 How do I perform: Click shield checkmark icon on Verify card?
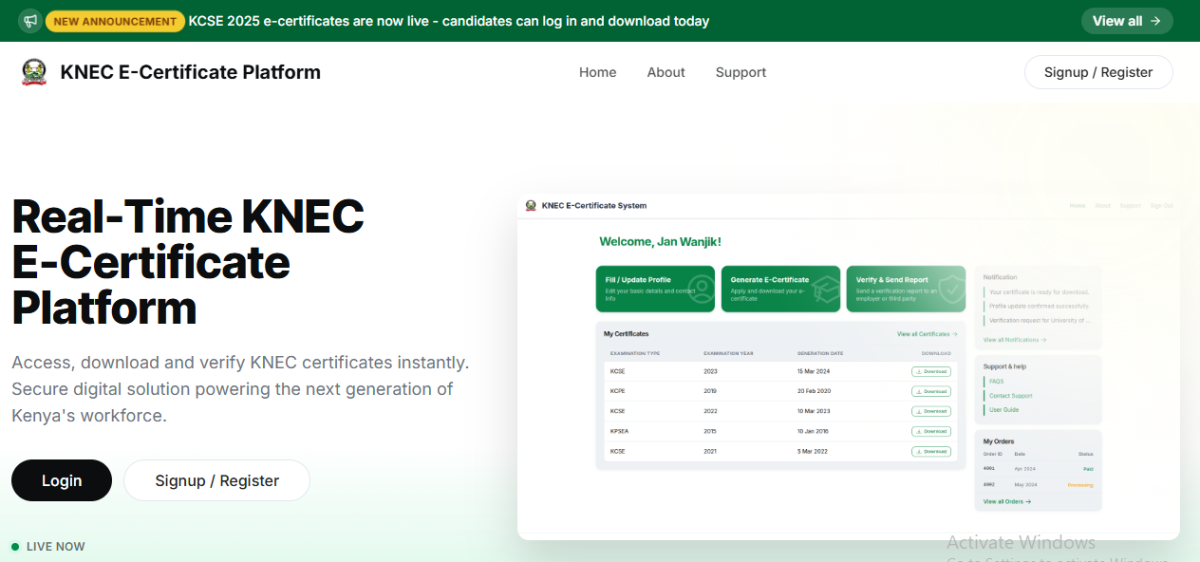pyautogui.click(x=951, y=290)
